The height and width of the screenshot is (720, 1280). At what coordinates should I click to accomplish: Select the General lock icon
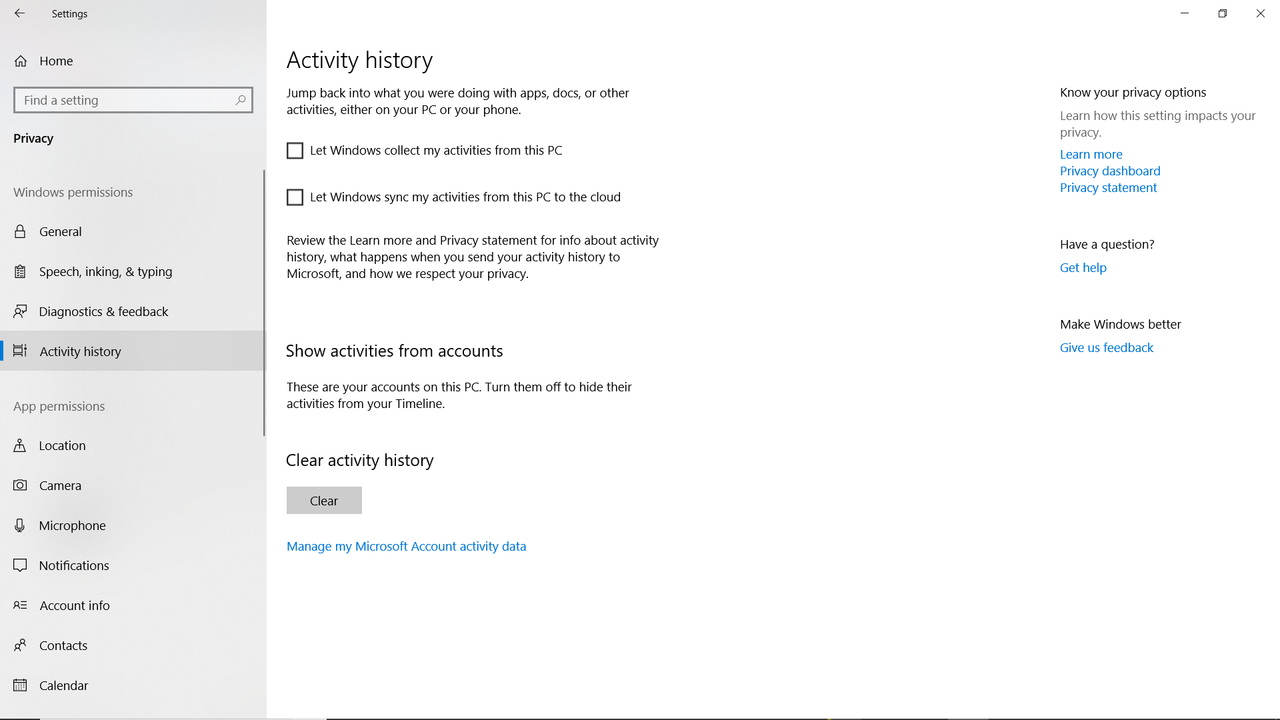pyautogui.click(x=20, y=231)
